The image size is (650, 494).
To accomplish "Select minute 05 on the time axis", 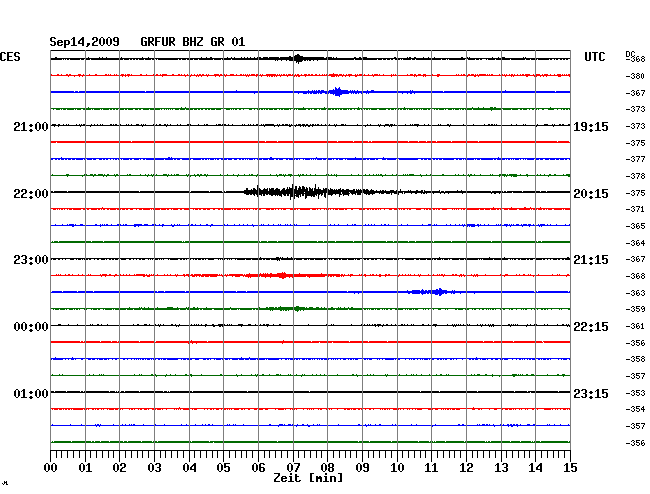I will (223, 467).
